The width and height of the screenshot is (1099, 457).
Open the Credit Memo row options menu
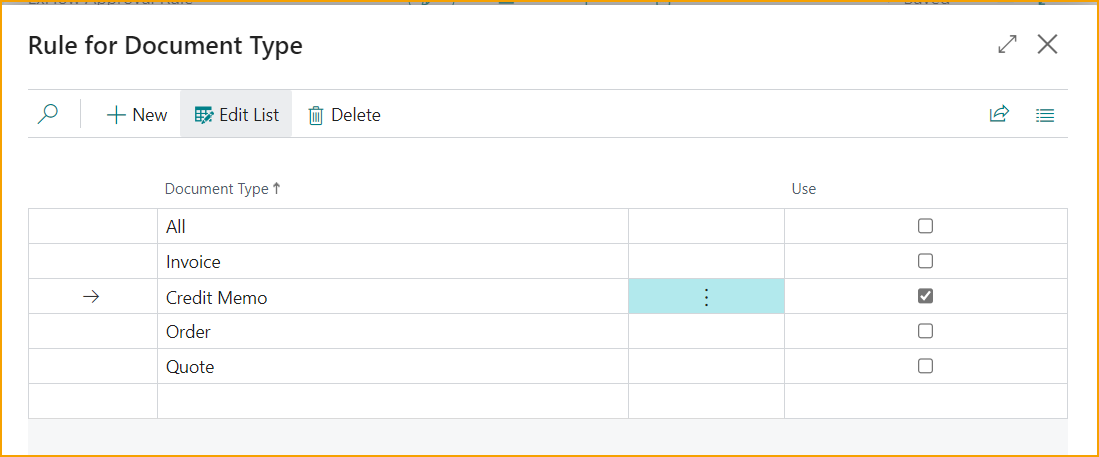click(x=706, y=297)
